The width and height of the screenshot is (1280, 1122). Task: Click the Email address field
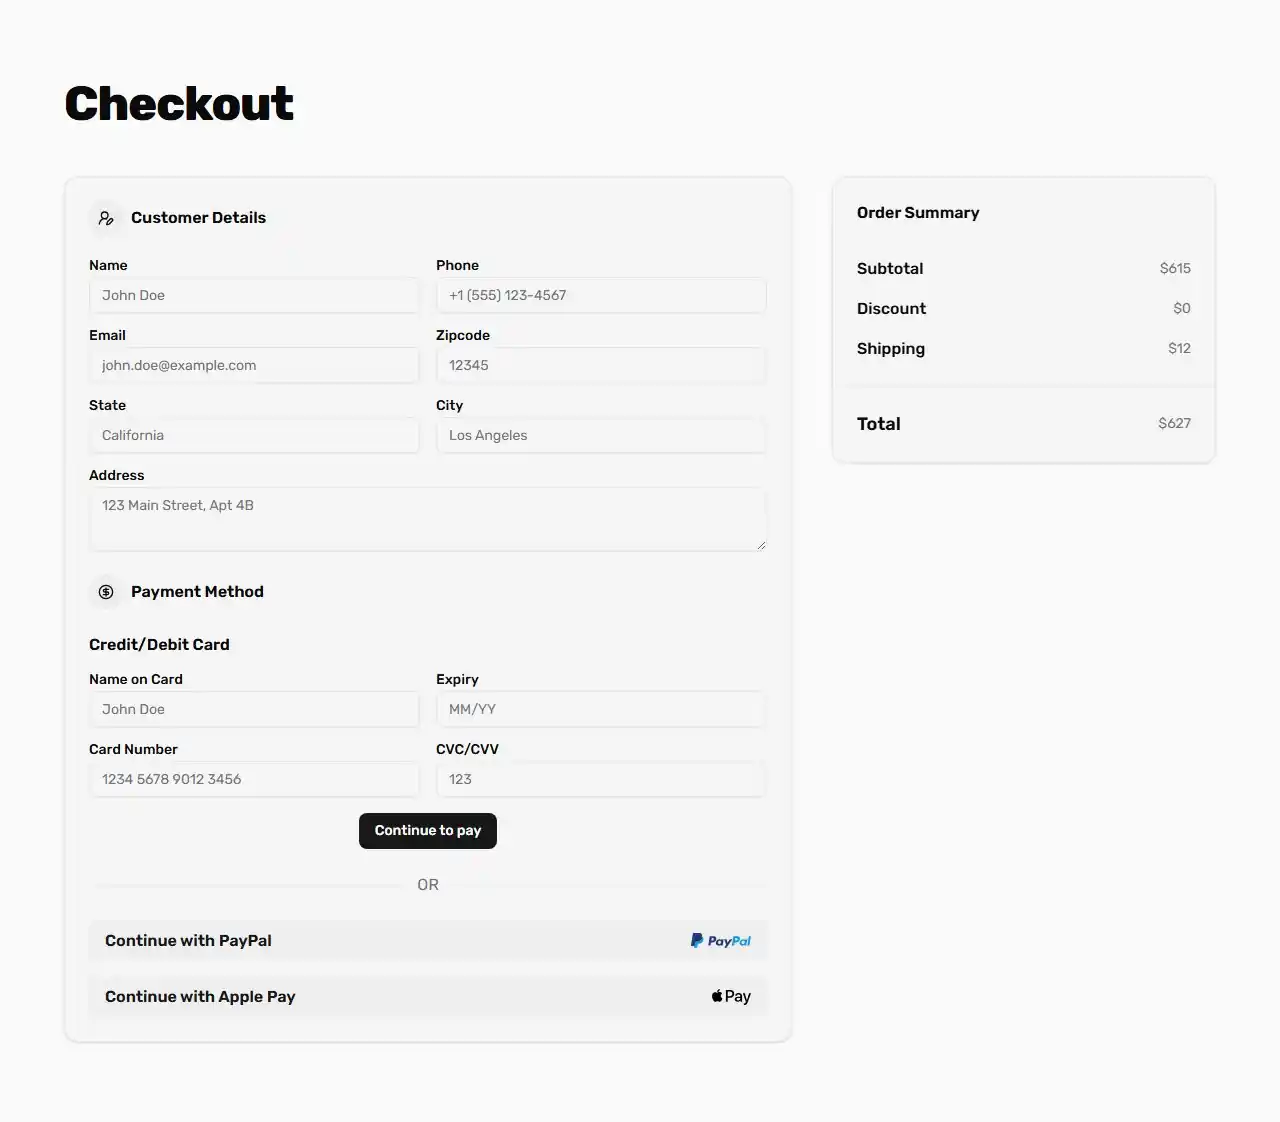point(253,365)
